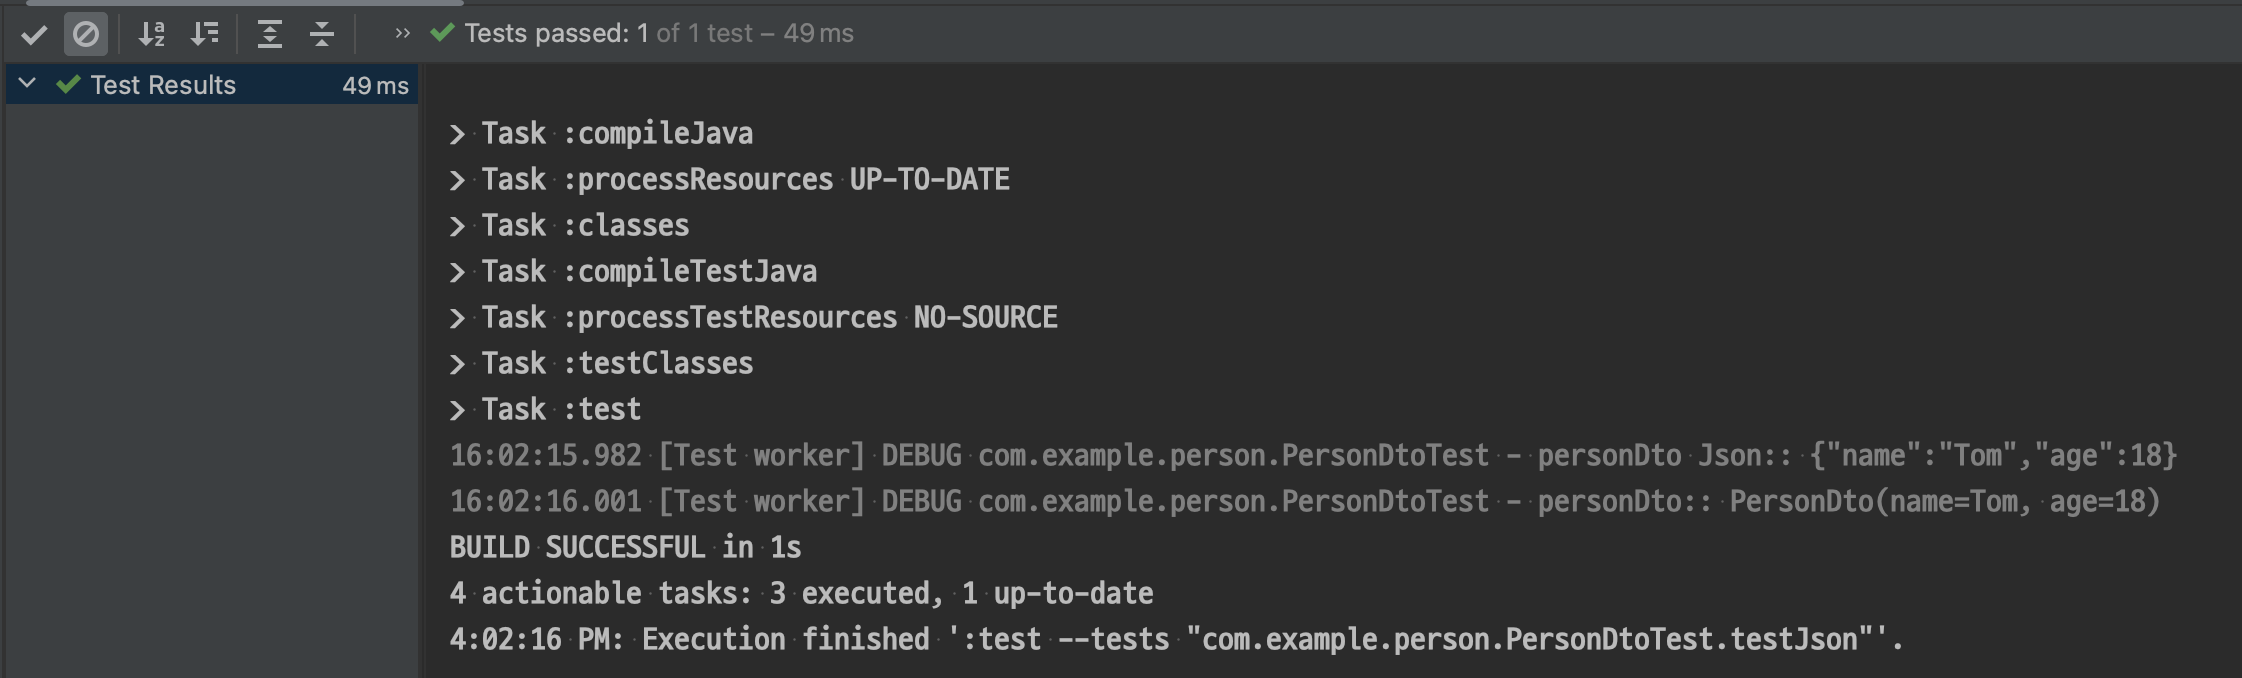2242x678 pixels.
Task: Expand the Task :compileJava output
Action: pyautogui.click(x=457, y=134)
